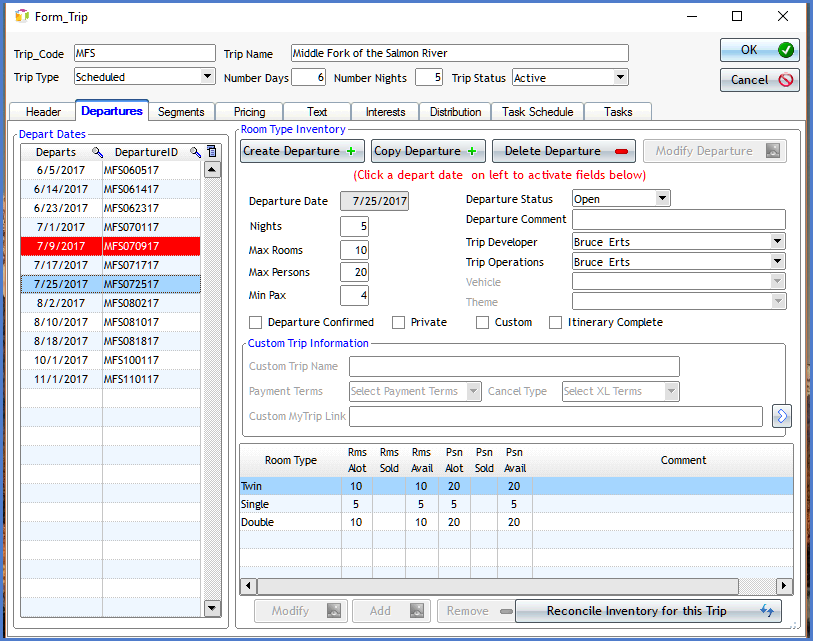Open the Task Schedule tab
The height and width of the screenshot is (641, 813).
(x=538, y=112)
